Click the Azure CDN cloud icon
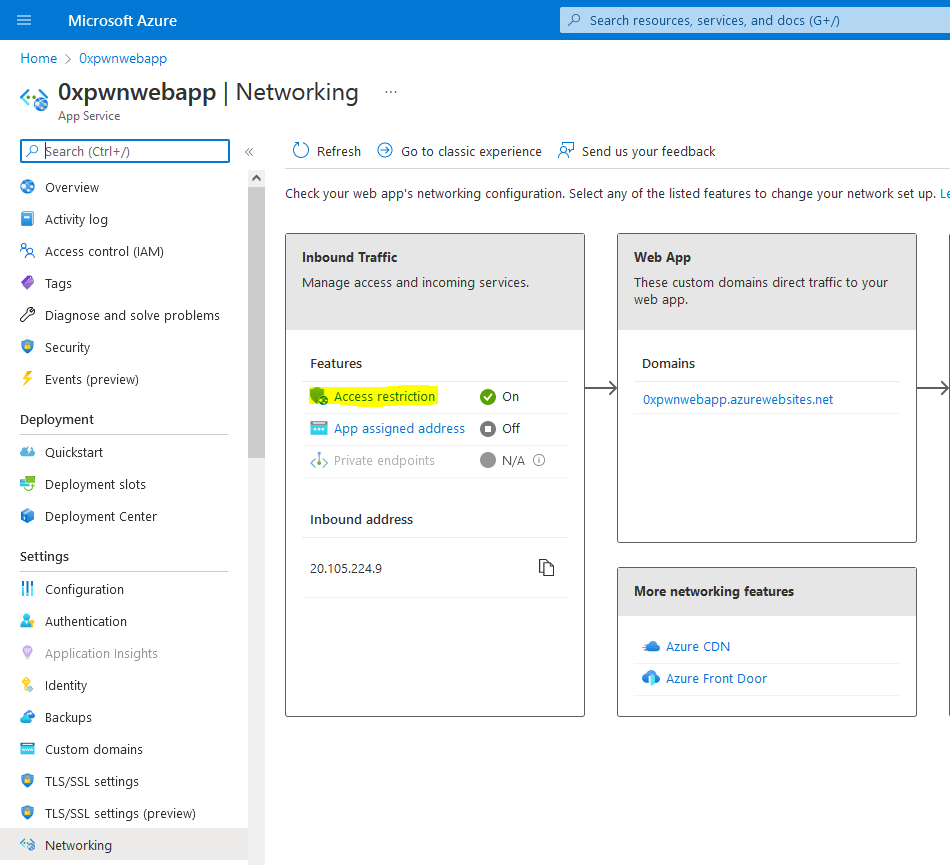This screenshot has height=865, width=950. point(651,647)
